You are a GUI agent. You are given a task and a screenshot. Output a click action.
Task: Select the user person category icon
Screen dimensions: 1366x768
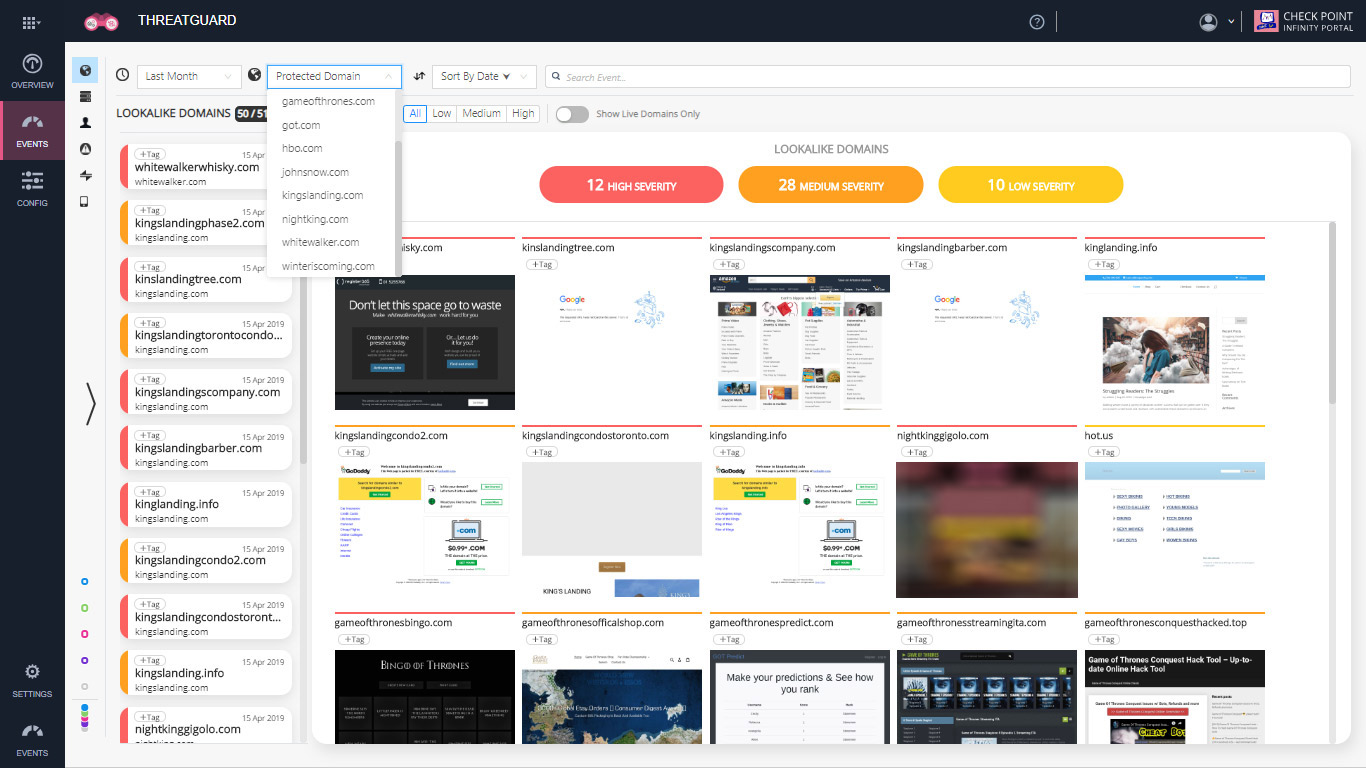click(85, 122)
